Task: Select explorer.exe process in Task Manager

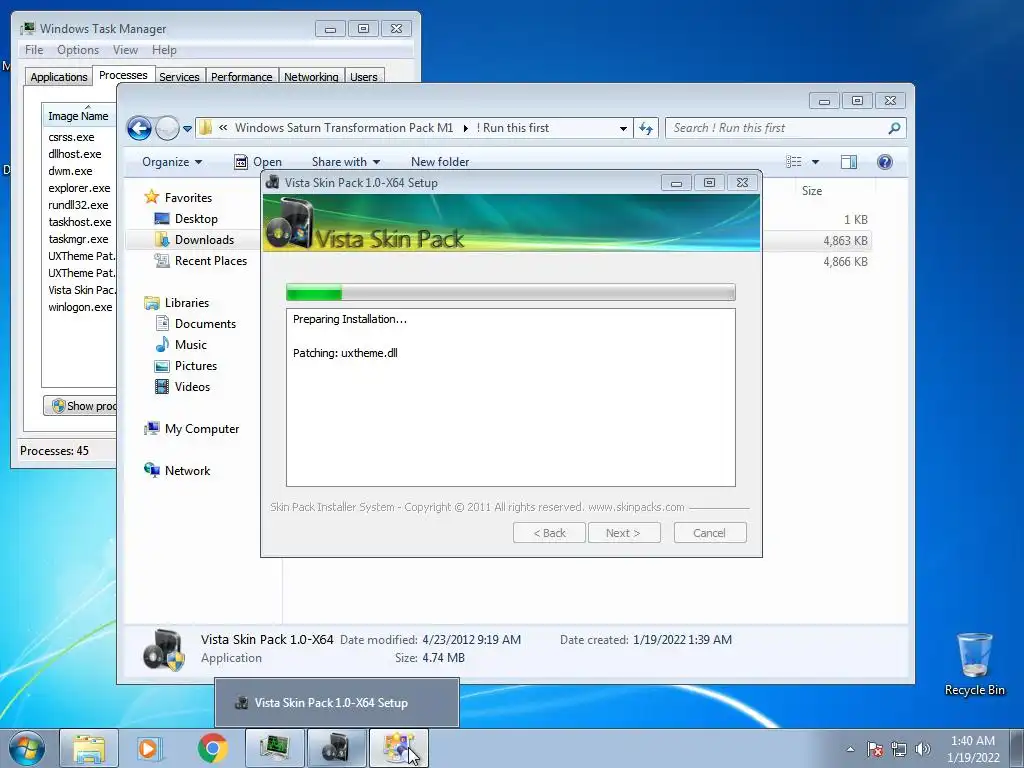Action: [x=79, y=188]
